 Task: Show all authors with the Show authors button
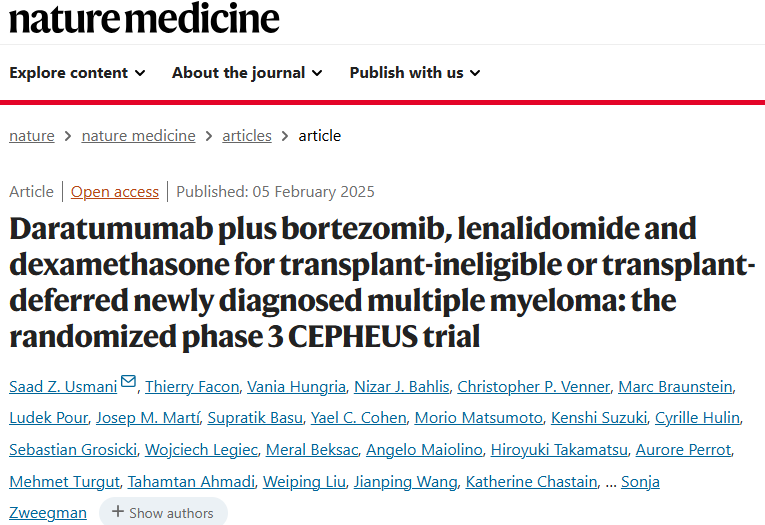(x=163, y=512)
